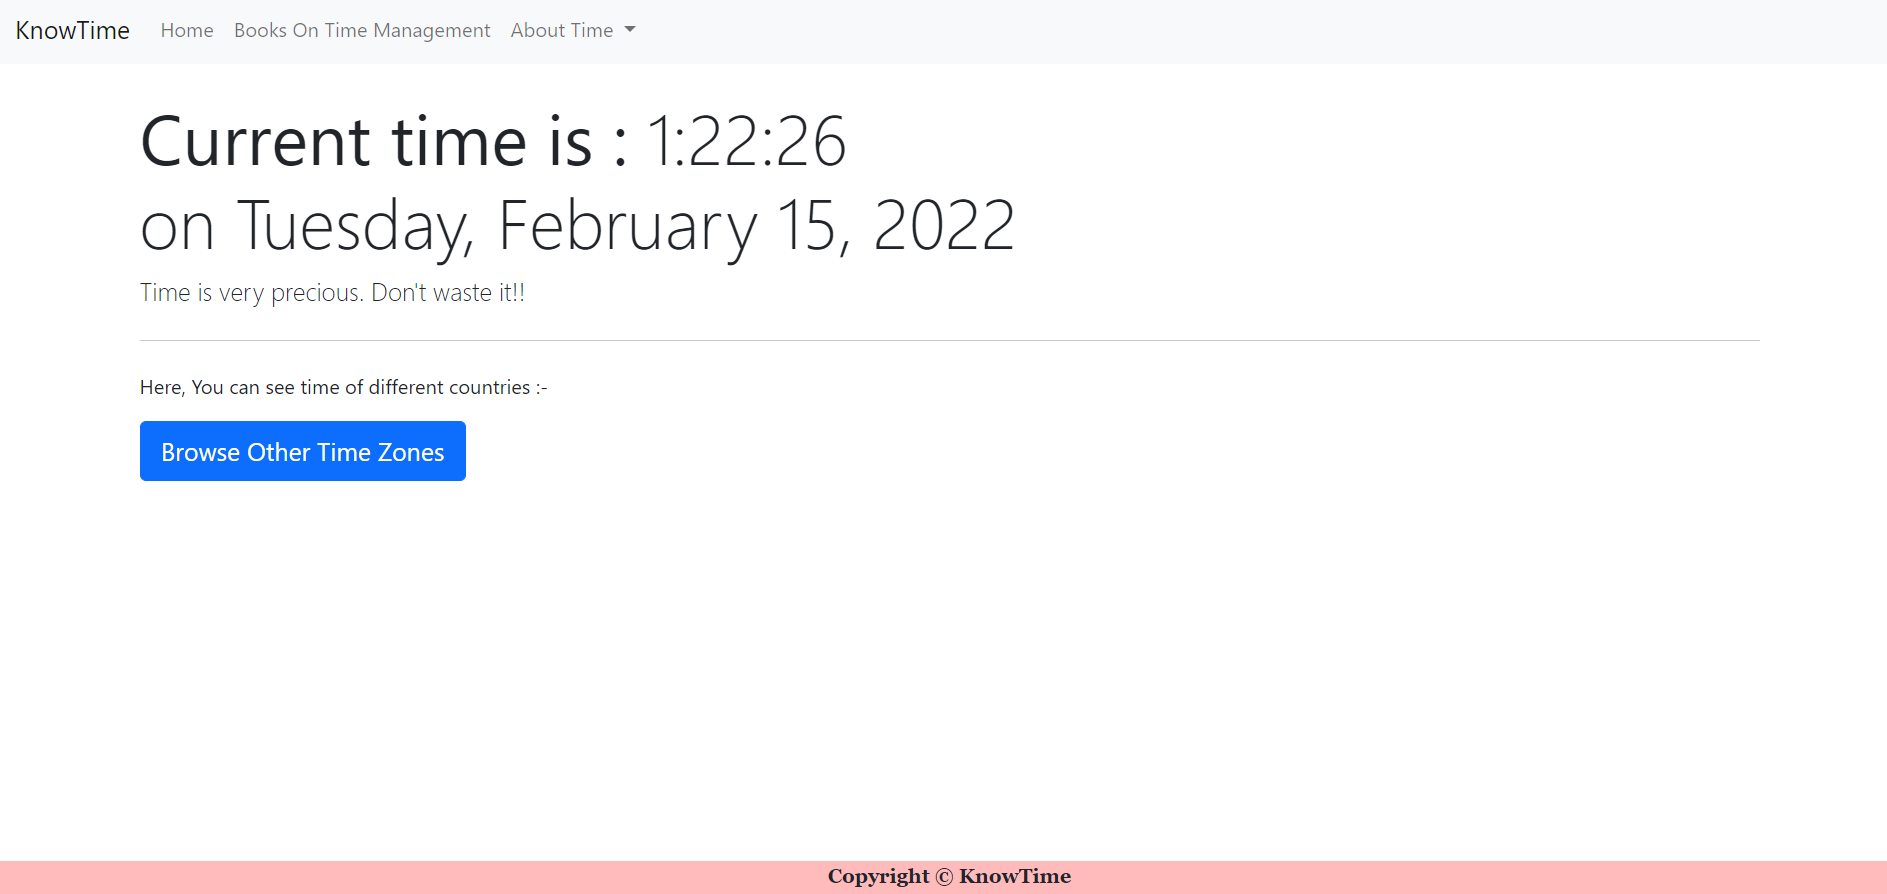
Task: Open the Books On Time Management link
Action: coord(361,30)
